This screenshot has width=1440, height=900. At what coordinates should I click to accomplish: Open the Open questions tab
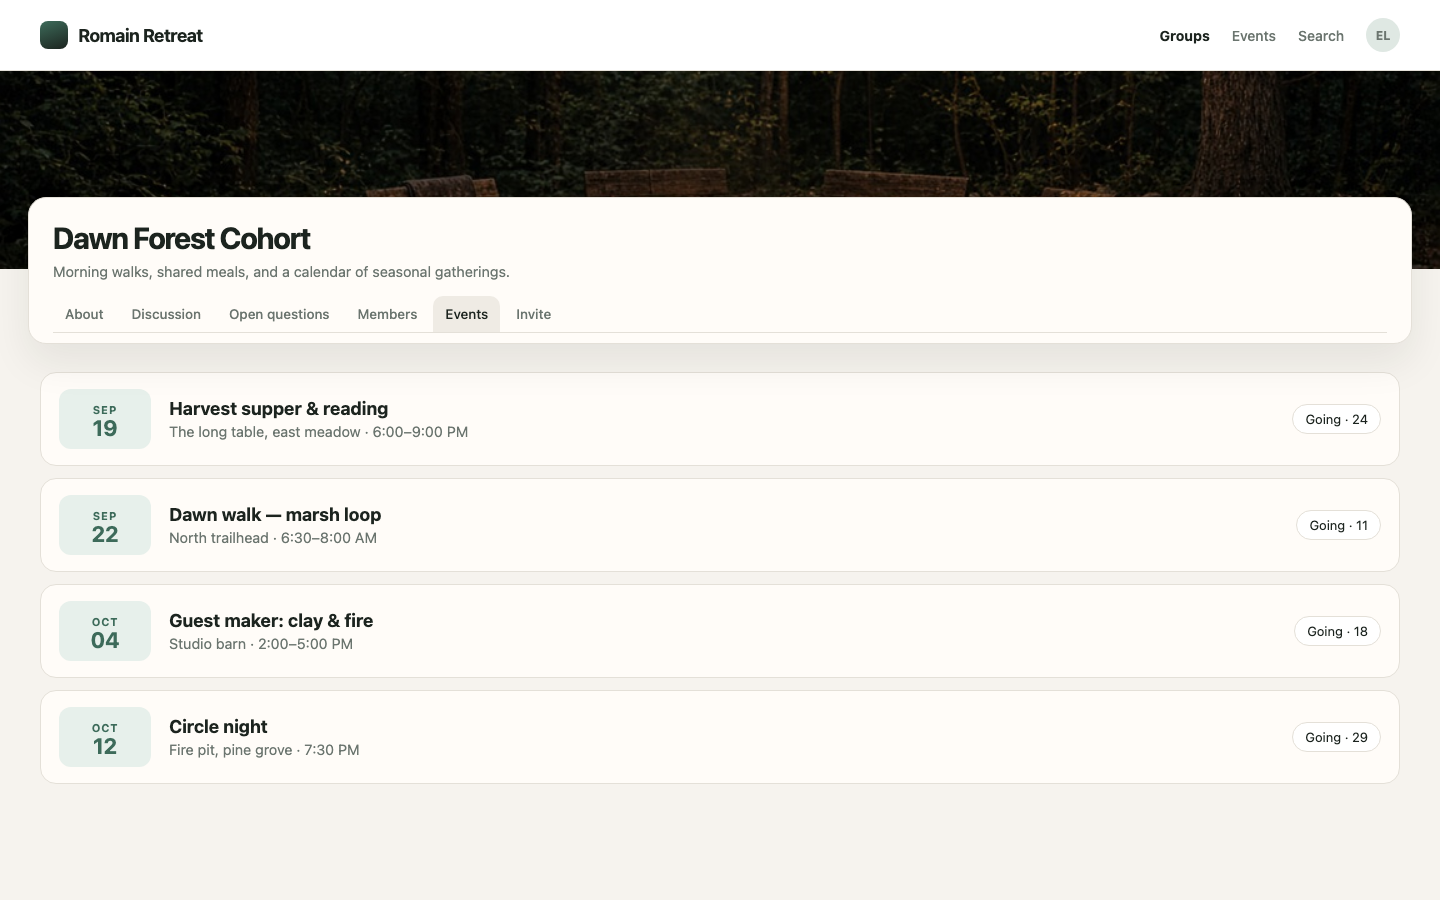click(x=279, y=314)
